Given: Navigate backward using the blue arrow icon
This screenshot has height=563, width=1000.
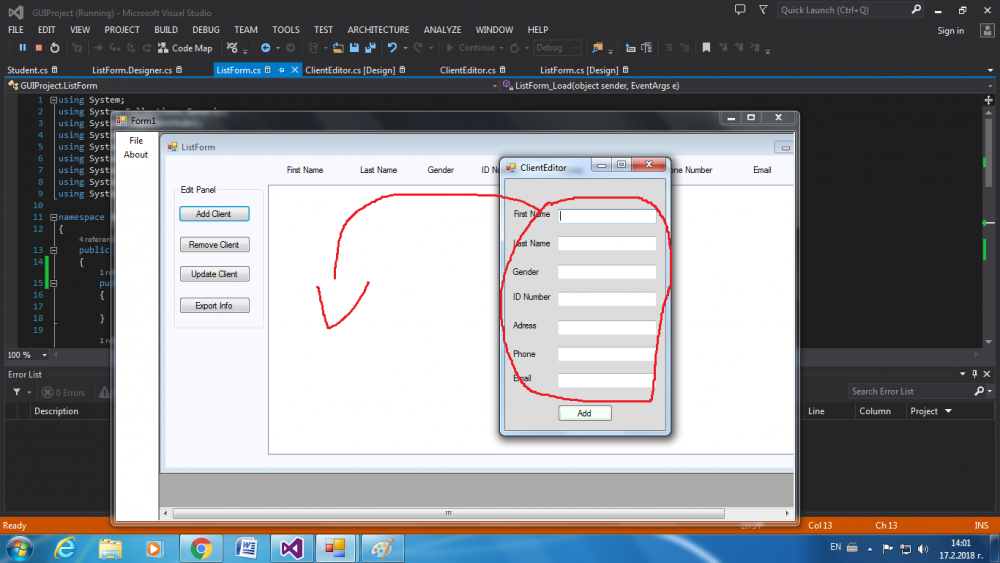Looking at the screenshot, I should coord(265,48).
